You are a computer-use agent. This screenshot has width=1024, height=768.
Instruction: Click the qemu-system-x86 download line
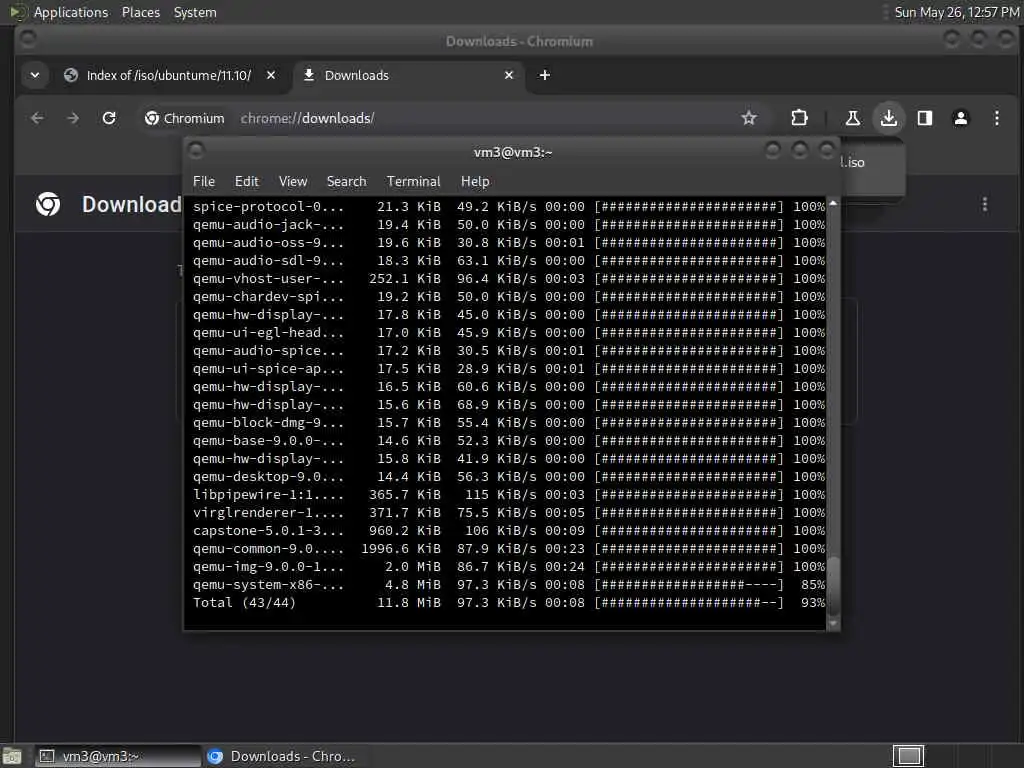(509, 584)
